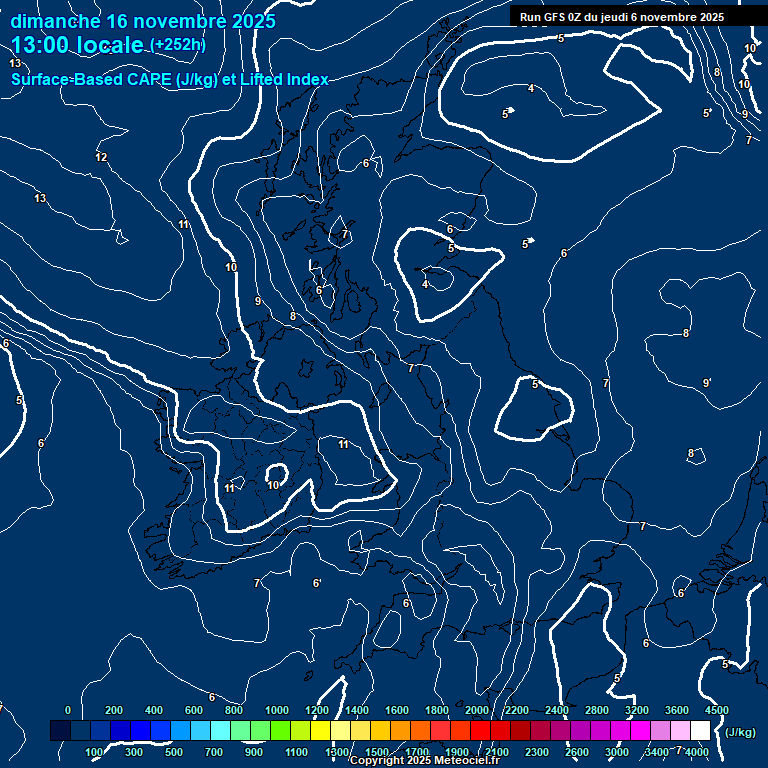Click the legend value '1800'

(437, 710)
